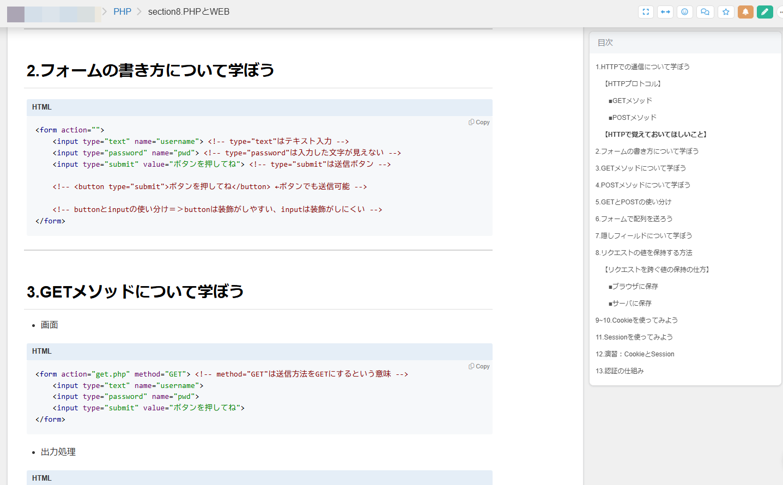Screen dimensions: 783x485
Task: Click the 画面 bullet text
Action: click(x=49, y=325)
